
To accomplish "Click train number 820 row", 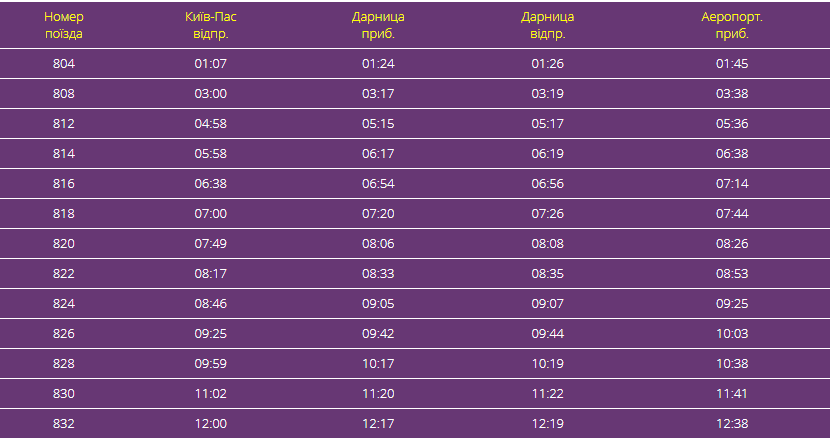I will pos(64,244).
